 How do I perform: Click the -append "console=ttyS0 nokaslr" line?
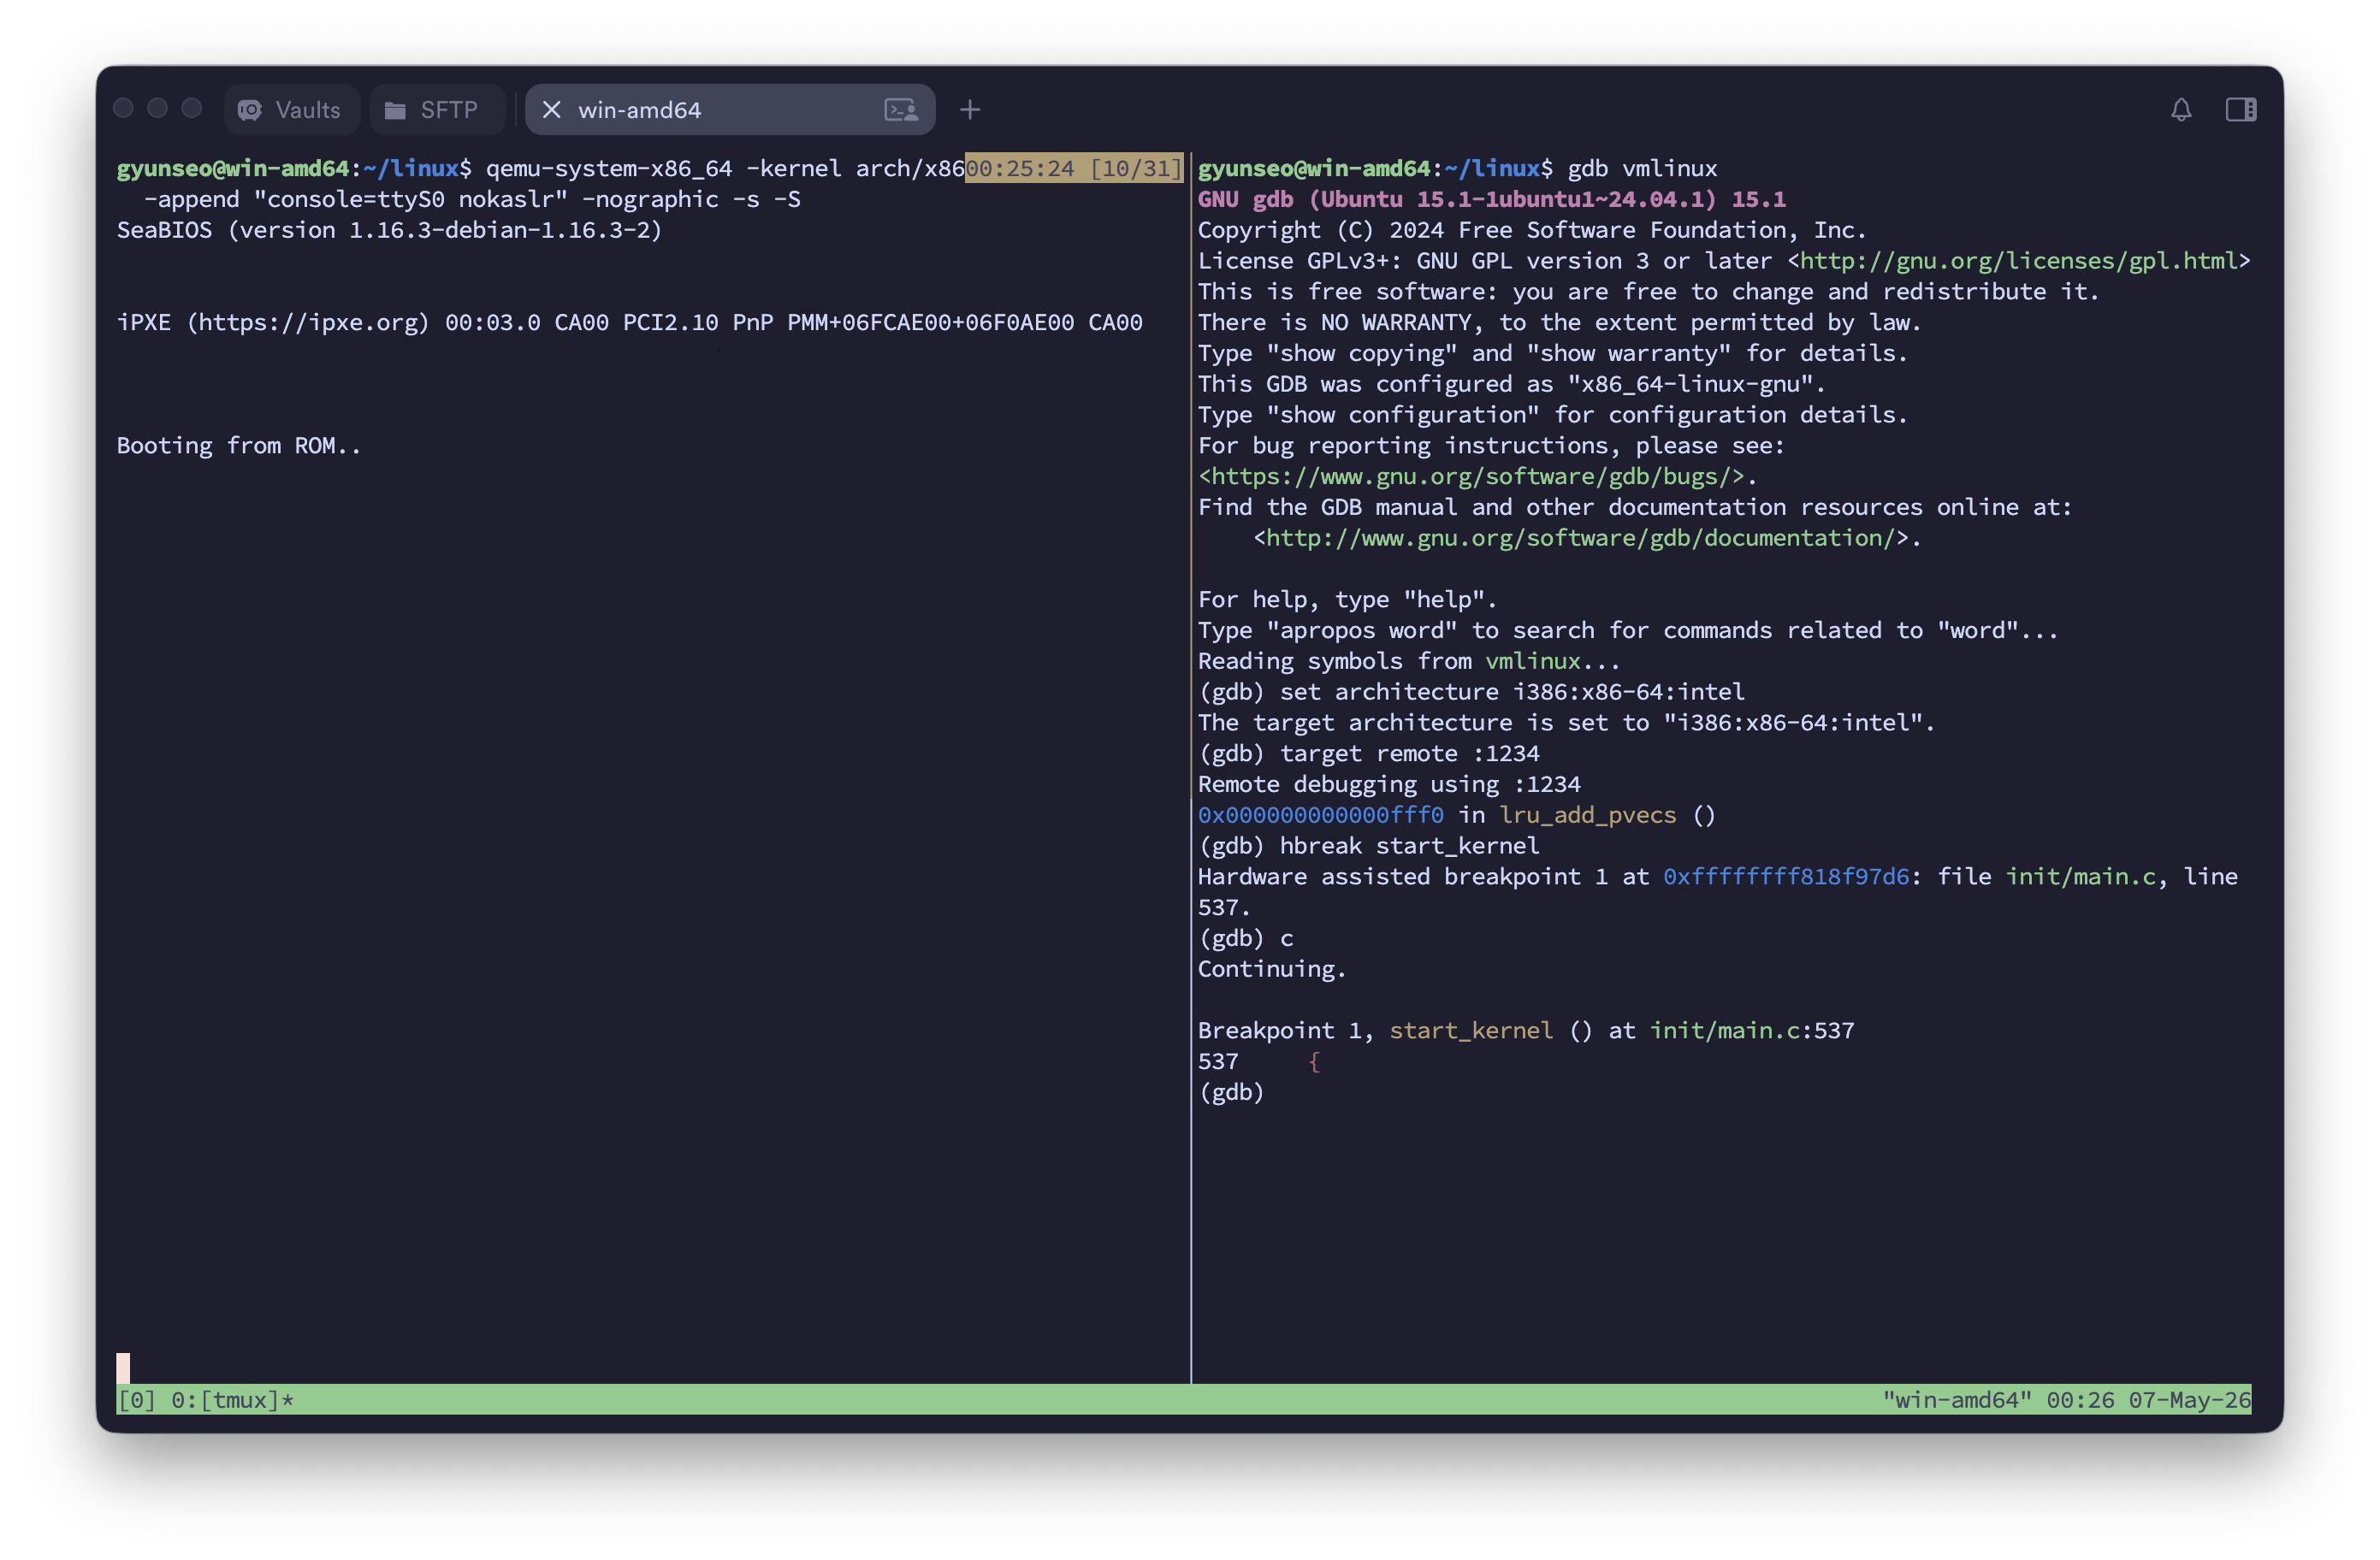(472, 200)
